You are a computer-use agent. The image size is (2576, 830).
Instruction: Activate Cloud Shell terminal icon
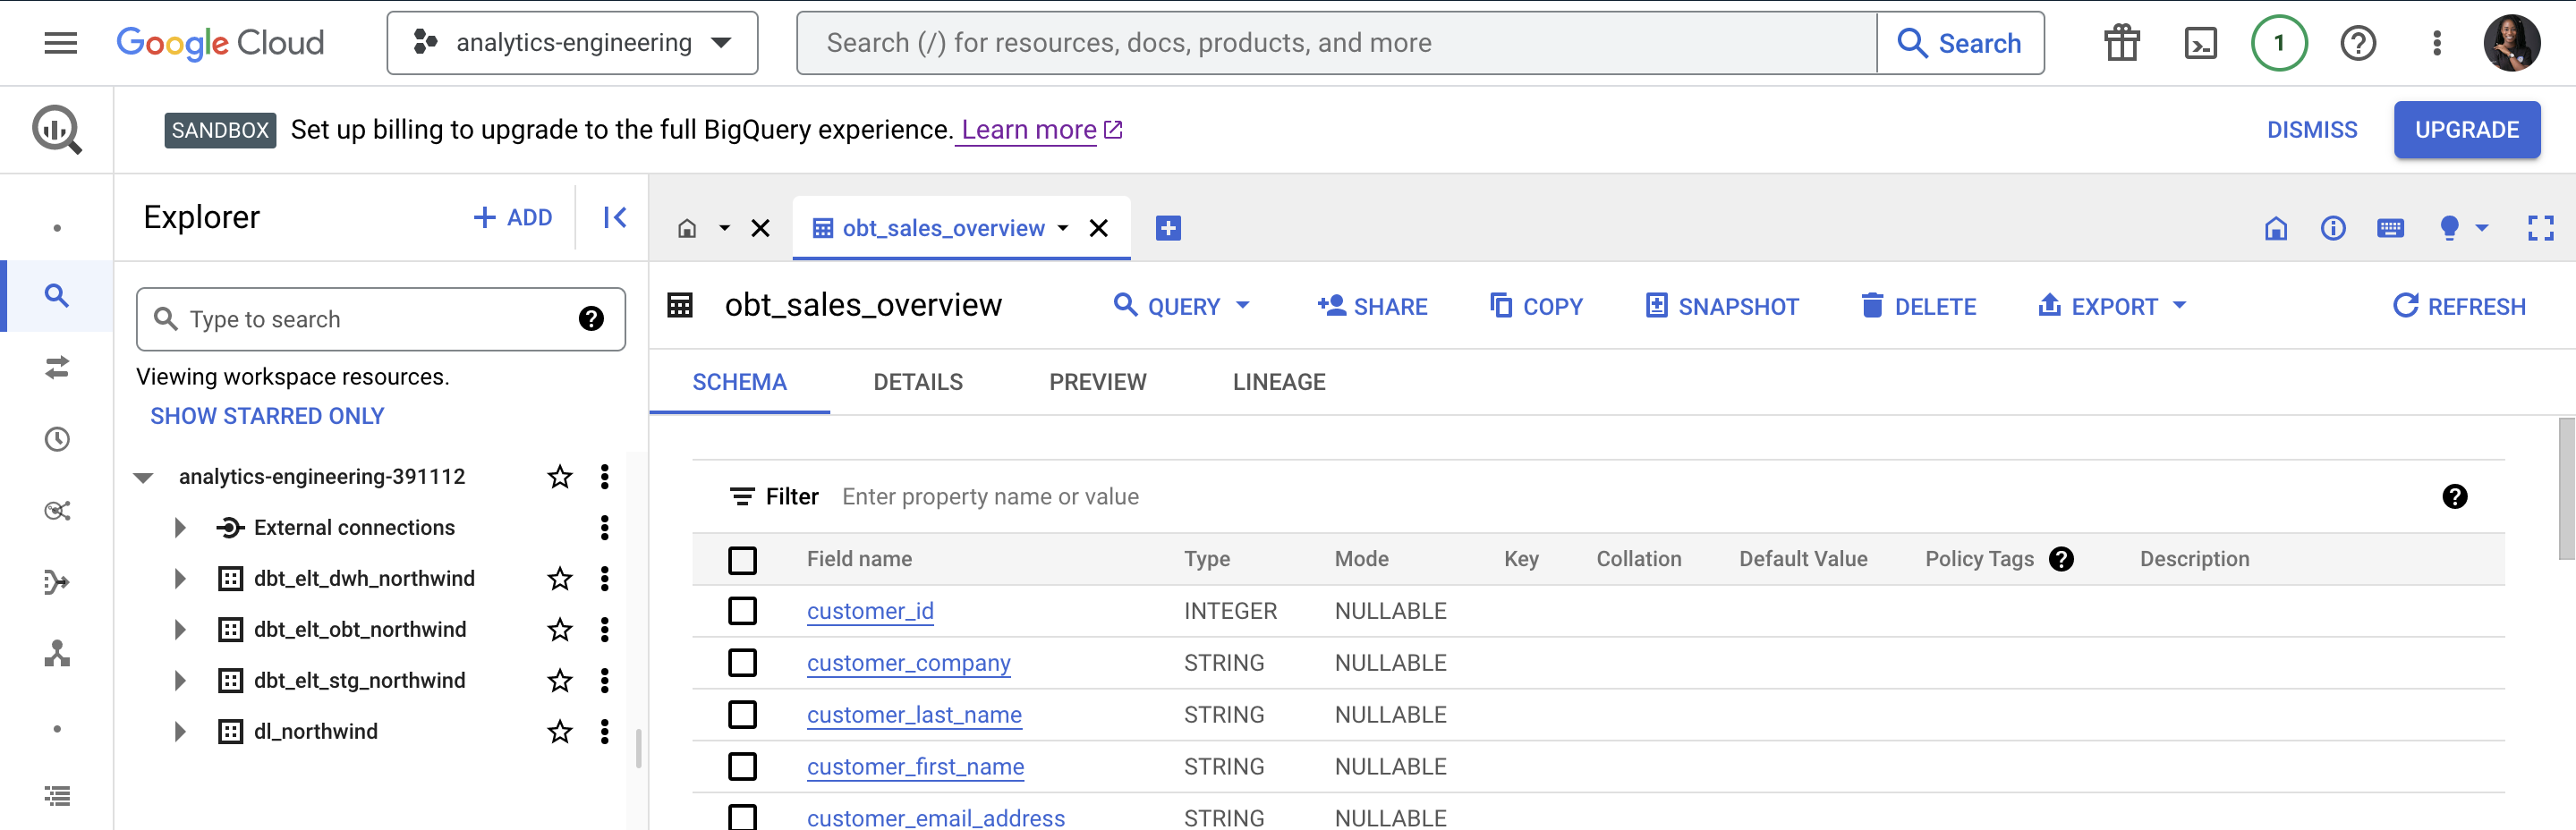(x=2200, y=43)
